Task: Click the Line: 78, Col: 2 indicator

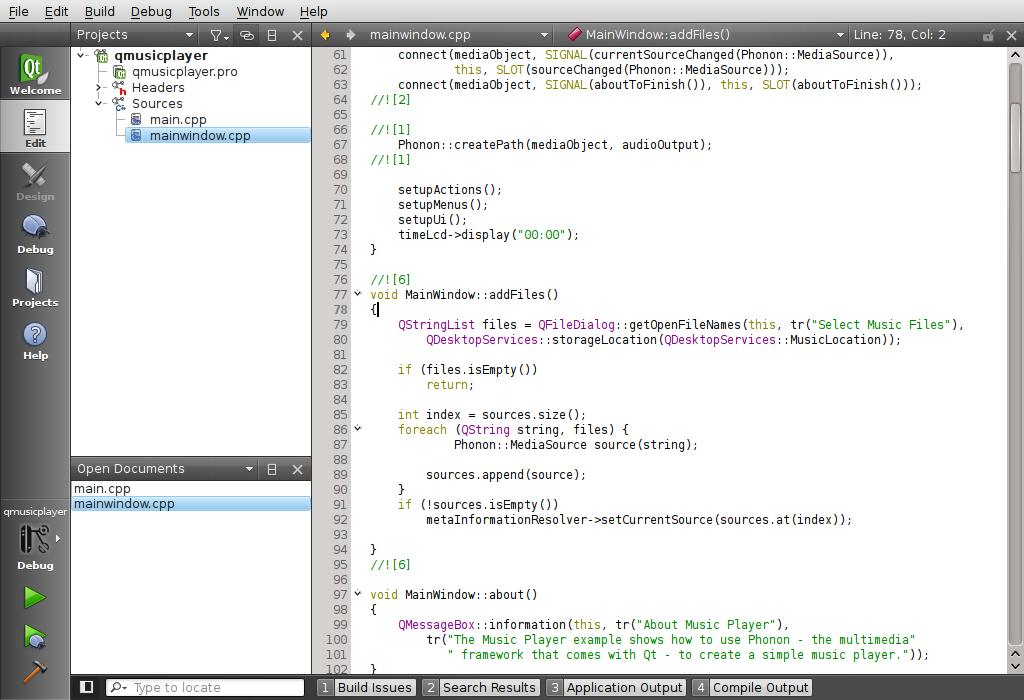Action: [x=899, y=35]
